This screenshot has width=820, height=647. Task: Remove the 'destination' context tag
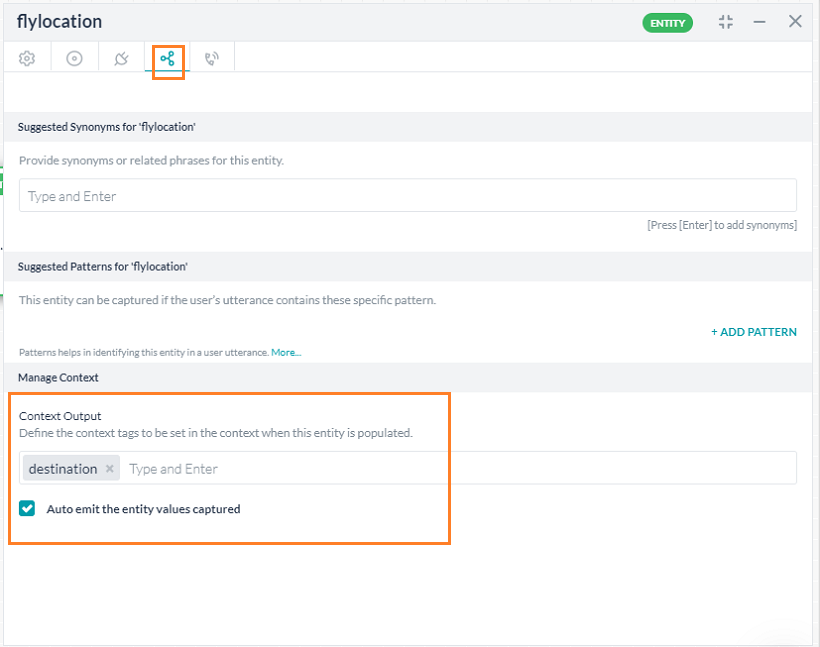point(110,469)
